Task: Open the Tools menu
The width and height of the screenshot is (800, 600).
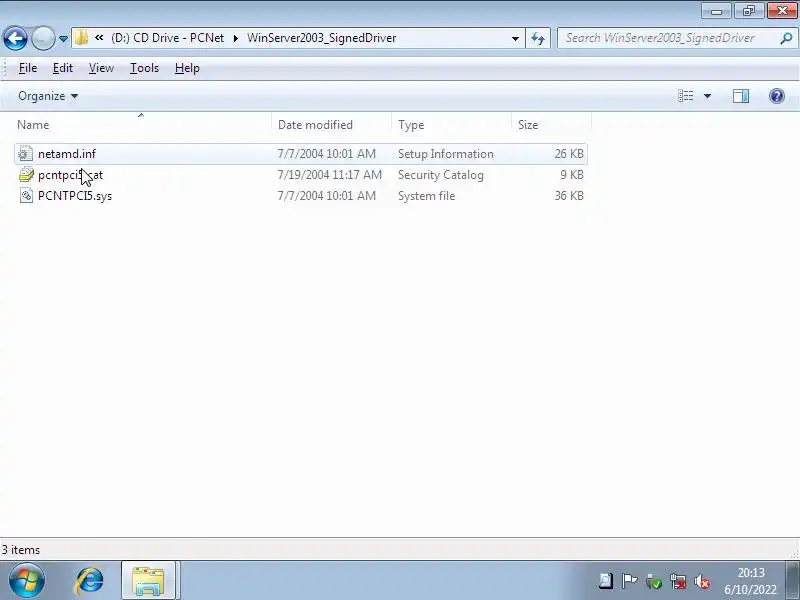Action: [x=144, y=68]
